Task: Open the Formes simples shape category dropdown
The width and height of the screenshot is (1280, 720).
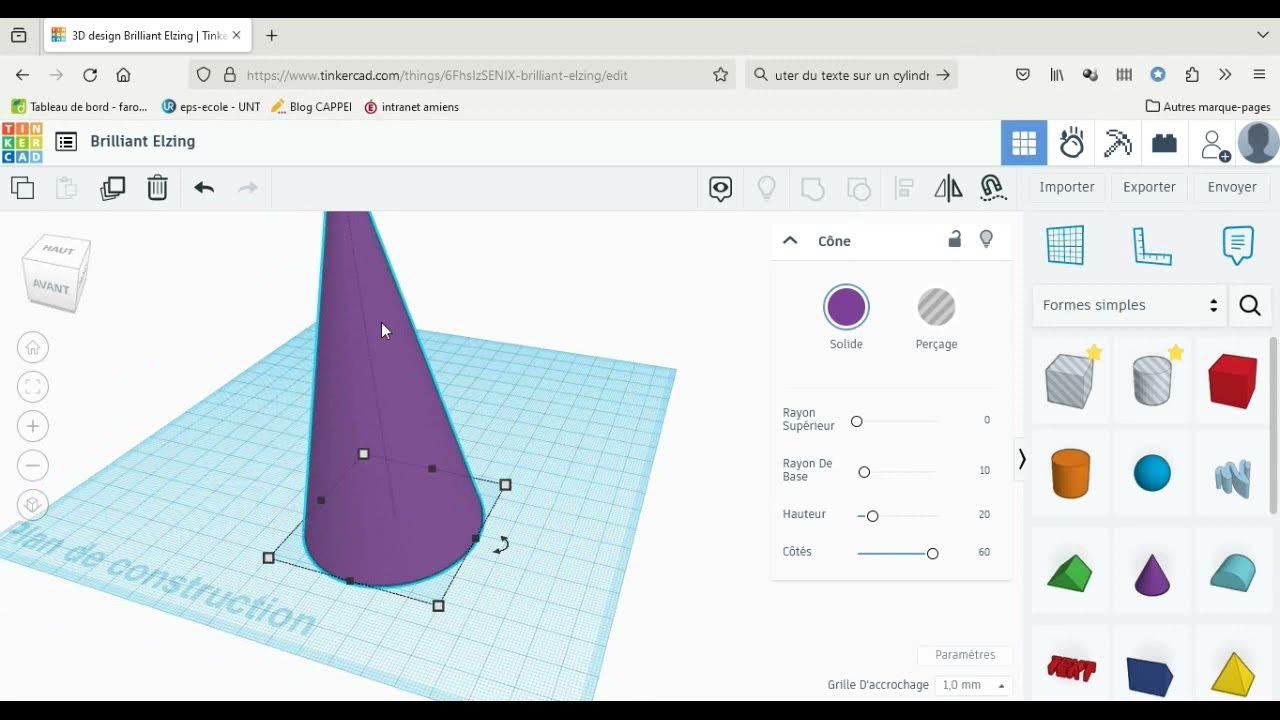Action: (x=1130, y=305)
